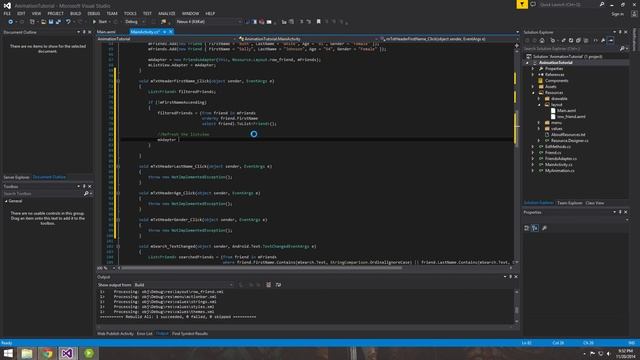This screenshot has height=360, width=640.
Task: Click Solution Explorer Collapse All icon
Action: click(578, 40)
